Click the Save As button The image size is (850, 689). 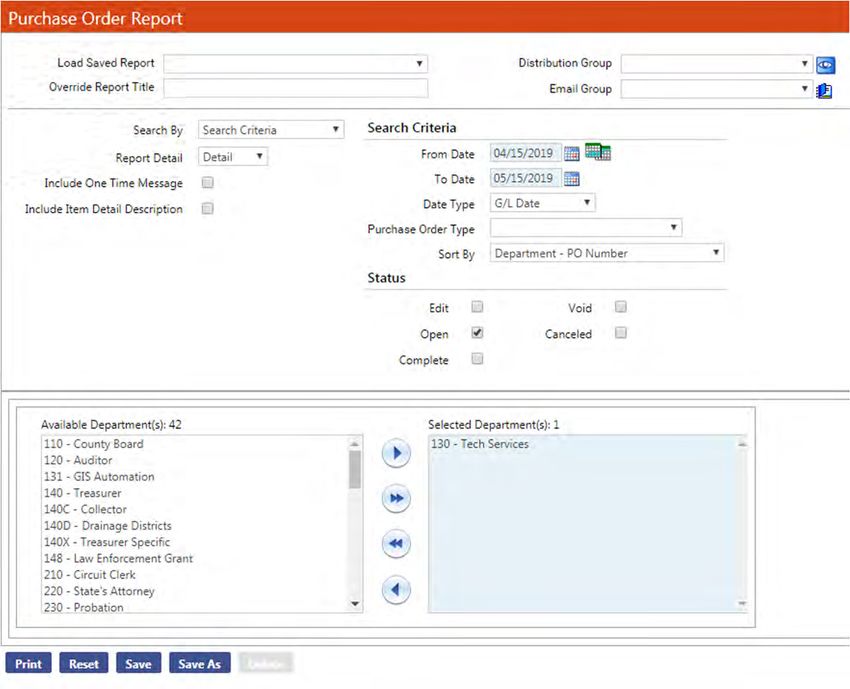tap(199, 664)
